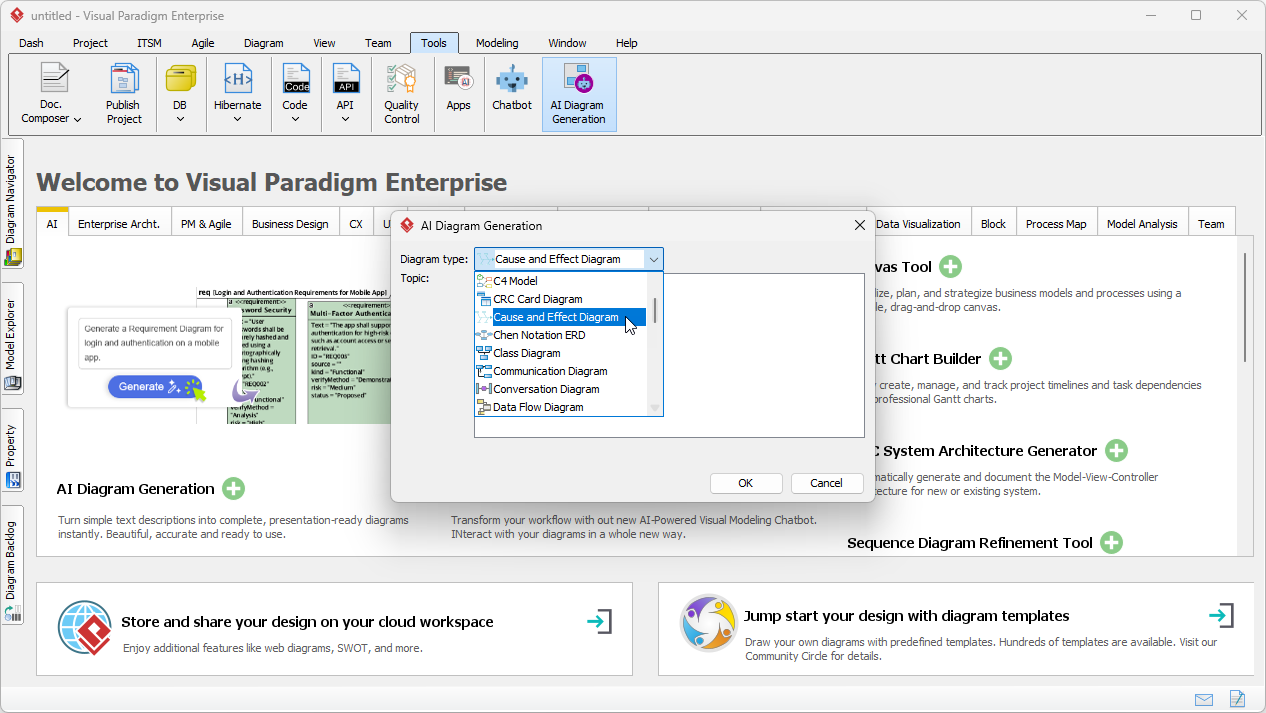Click the green plus beside AI Diagram Generation
This screenshot has height=713, width=1266.
tap(233, 489)
